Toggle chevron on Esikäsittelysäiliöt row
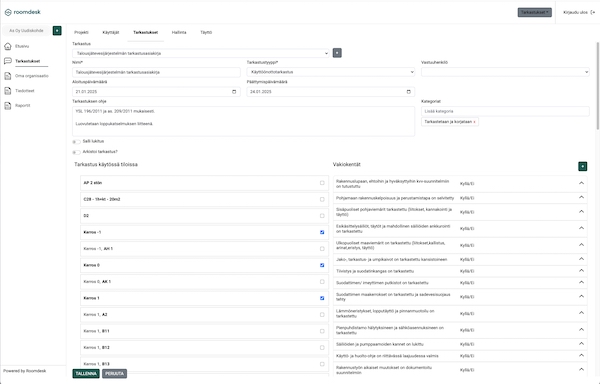 tap(581, 228)
